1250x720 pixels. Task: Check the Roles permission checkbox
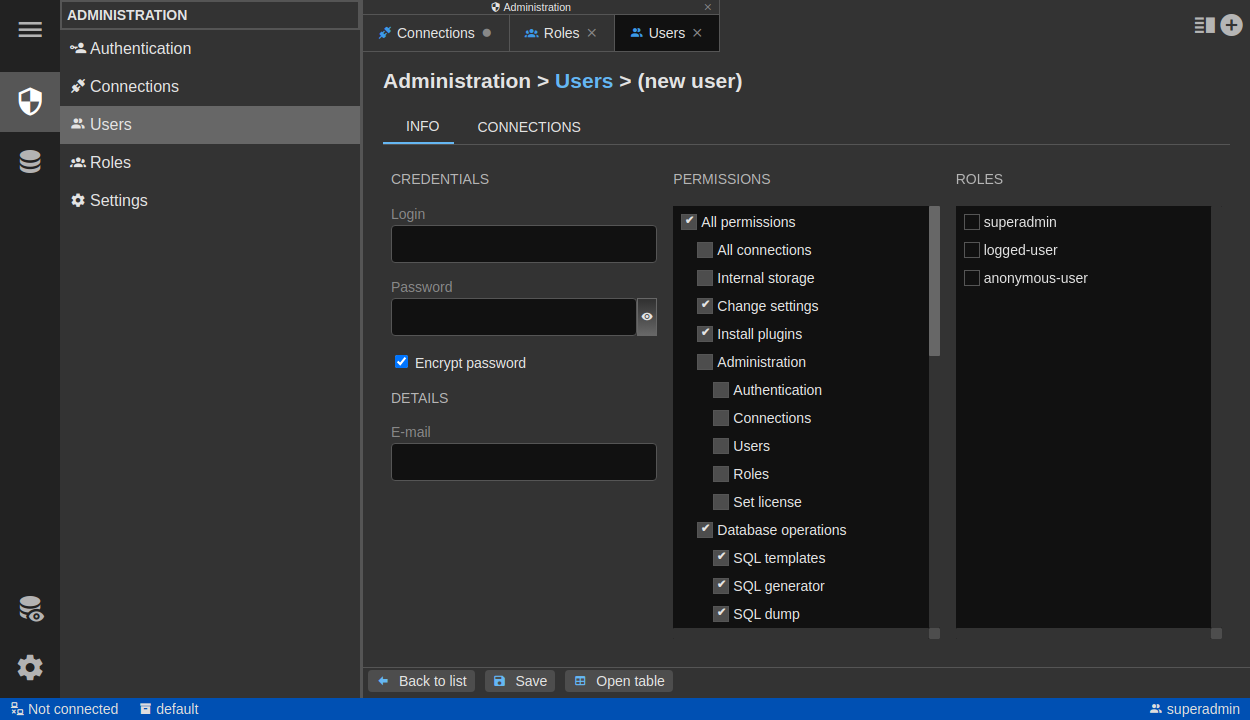721,474
